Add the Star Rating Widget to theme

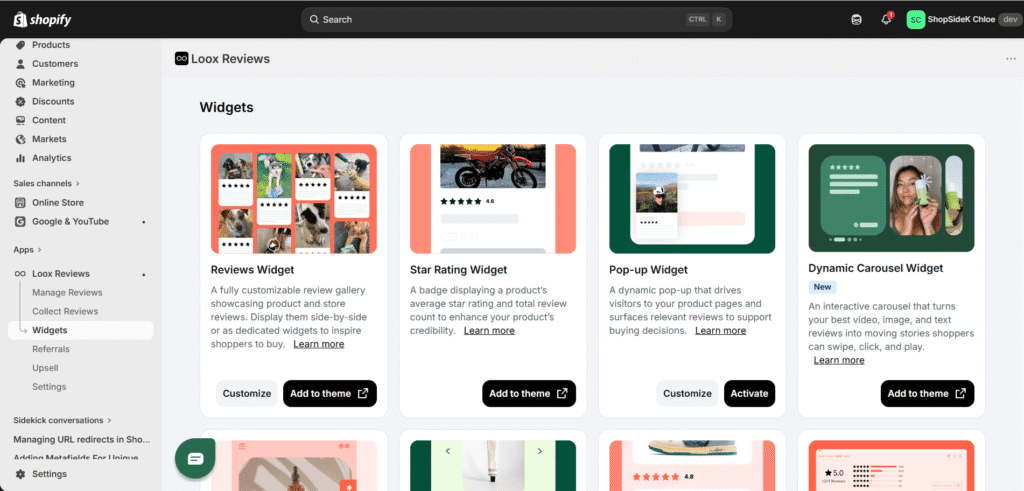(529, 394)
